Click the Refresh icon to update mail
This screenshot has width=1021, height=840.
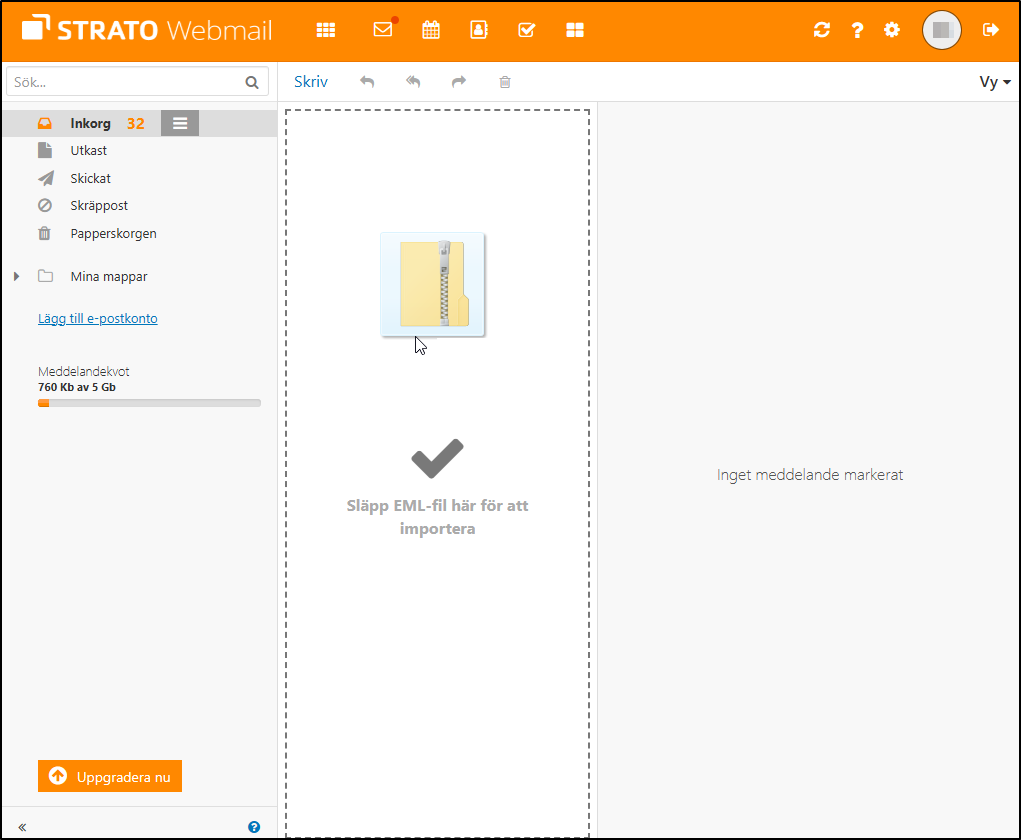[x=821, y=30]
